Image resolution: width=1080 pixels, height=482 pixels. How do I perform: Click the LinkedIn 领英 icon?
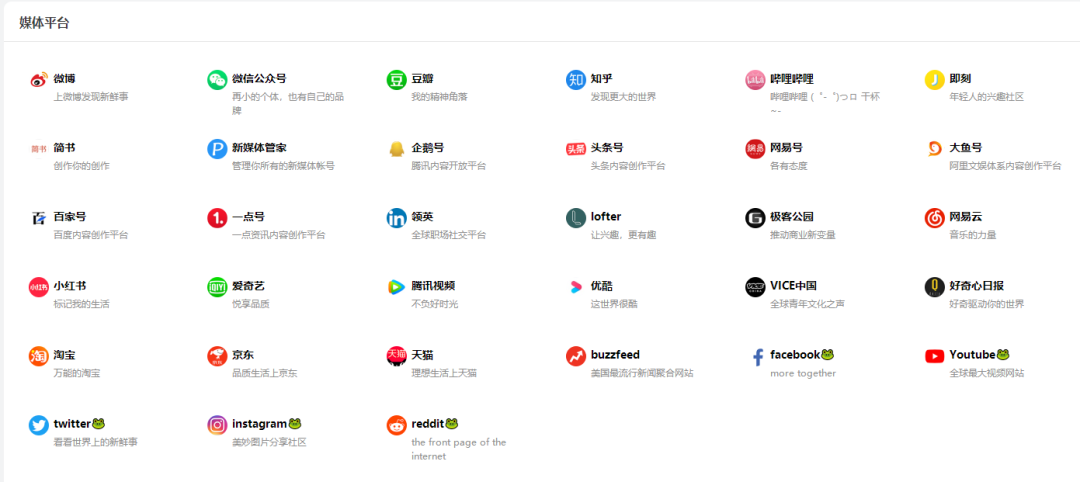click(x=397, y=218)
